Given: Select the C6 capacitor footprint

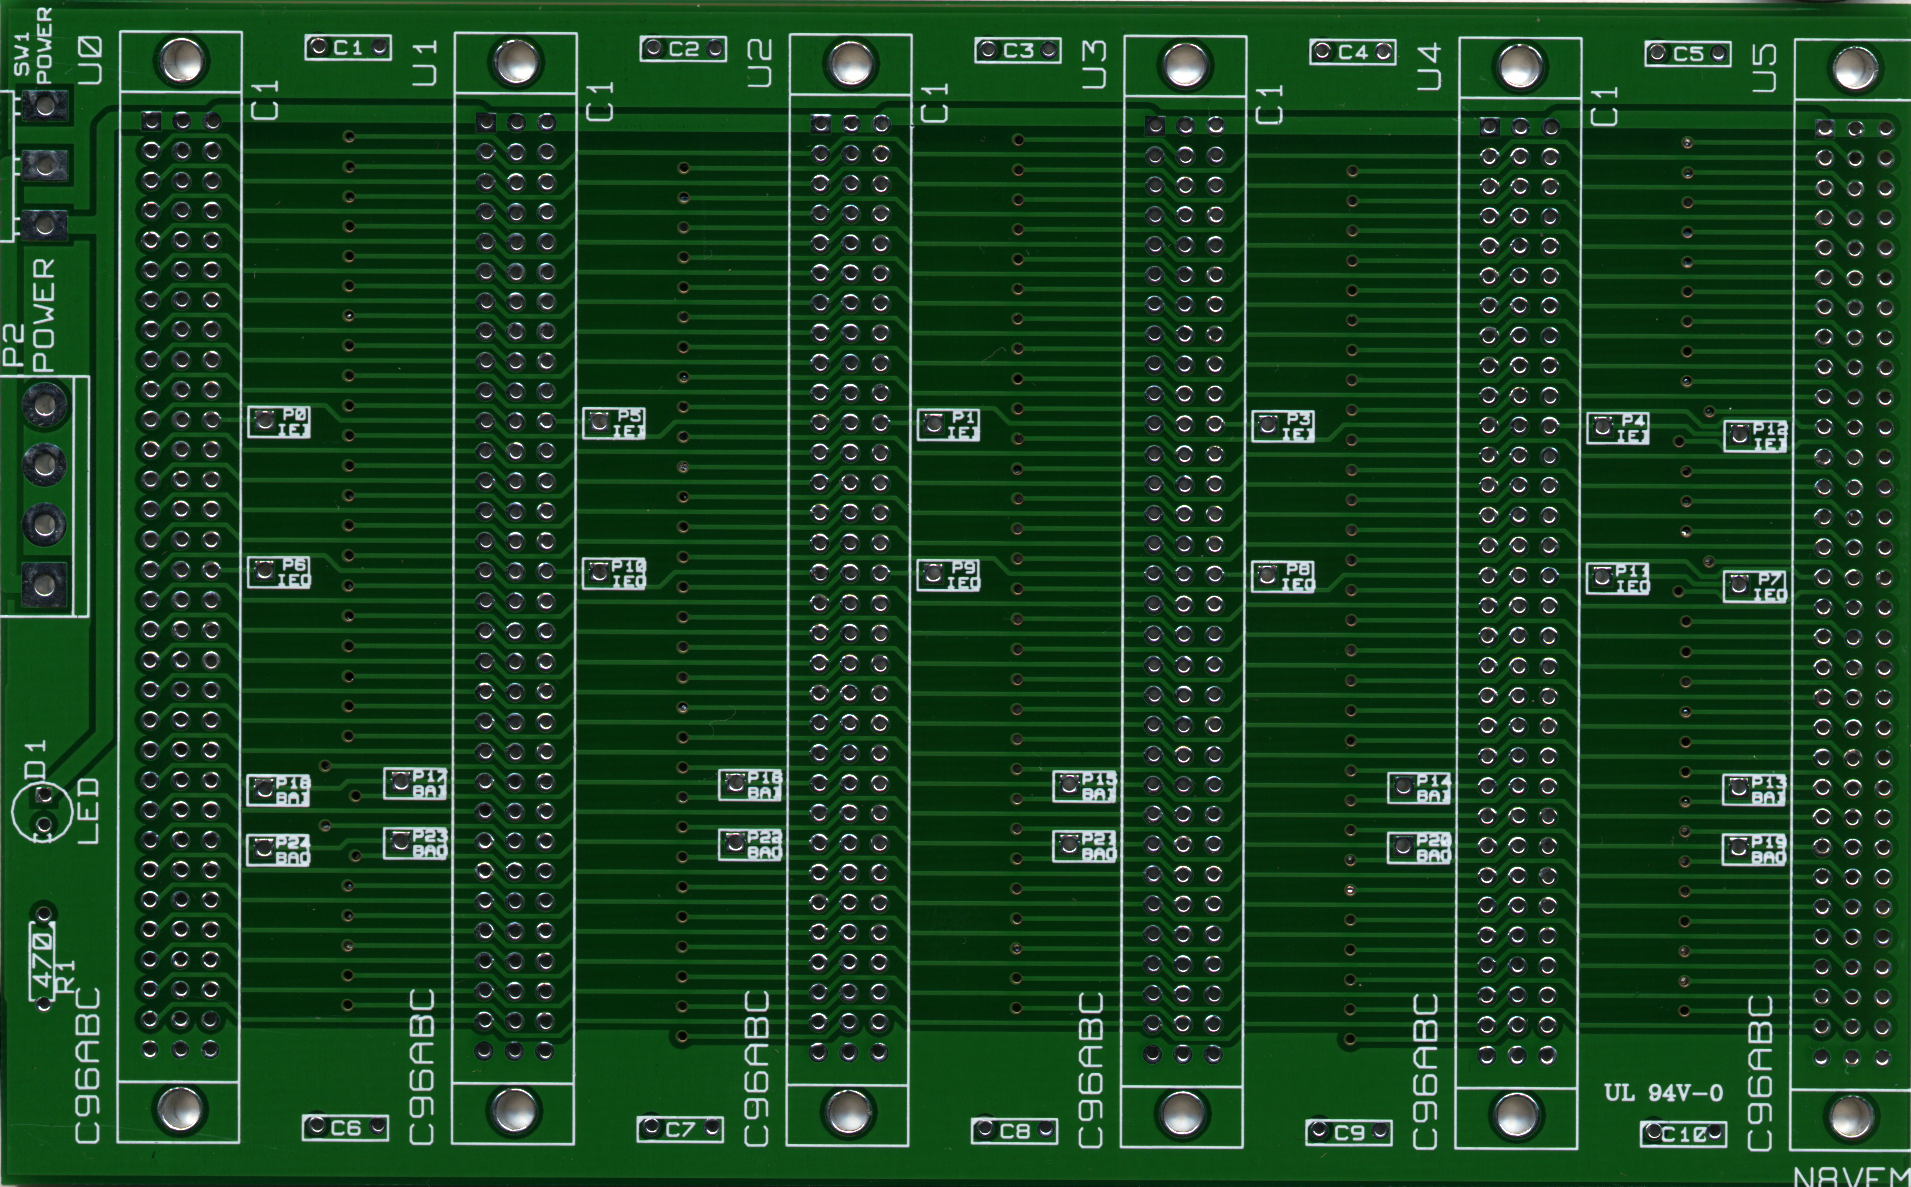Looking at the screenshot, I should pos(345,1128).
